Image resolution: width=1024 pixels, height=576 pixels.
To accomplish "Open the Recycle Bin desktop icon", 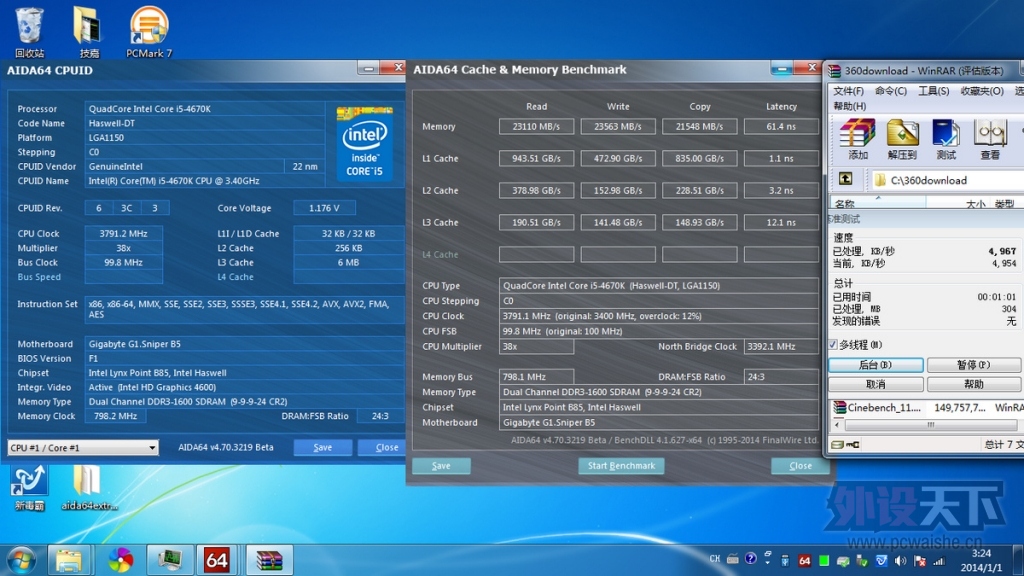I will (29, 32).
